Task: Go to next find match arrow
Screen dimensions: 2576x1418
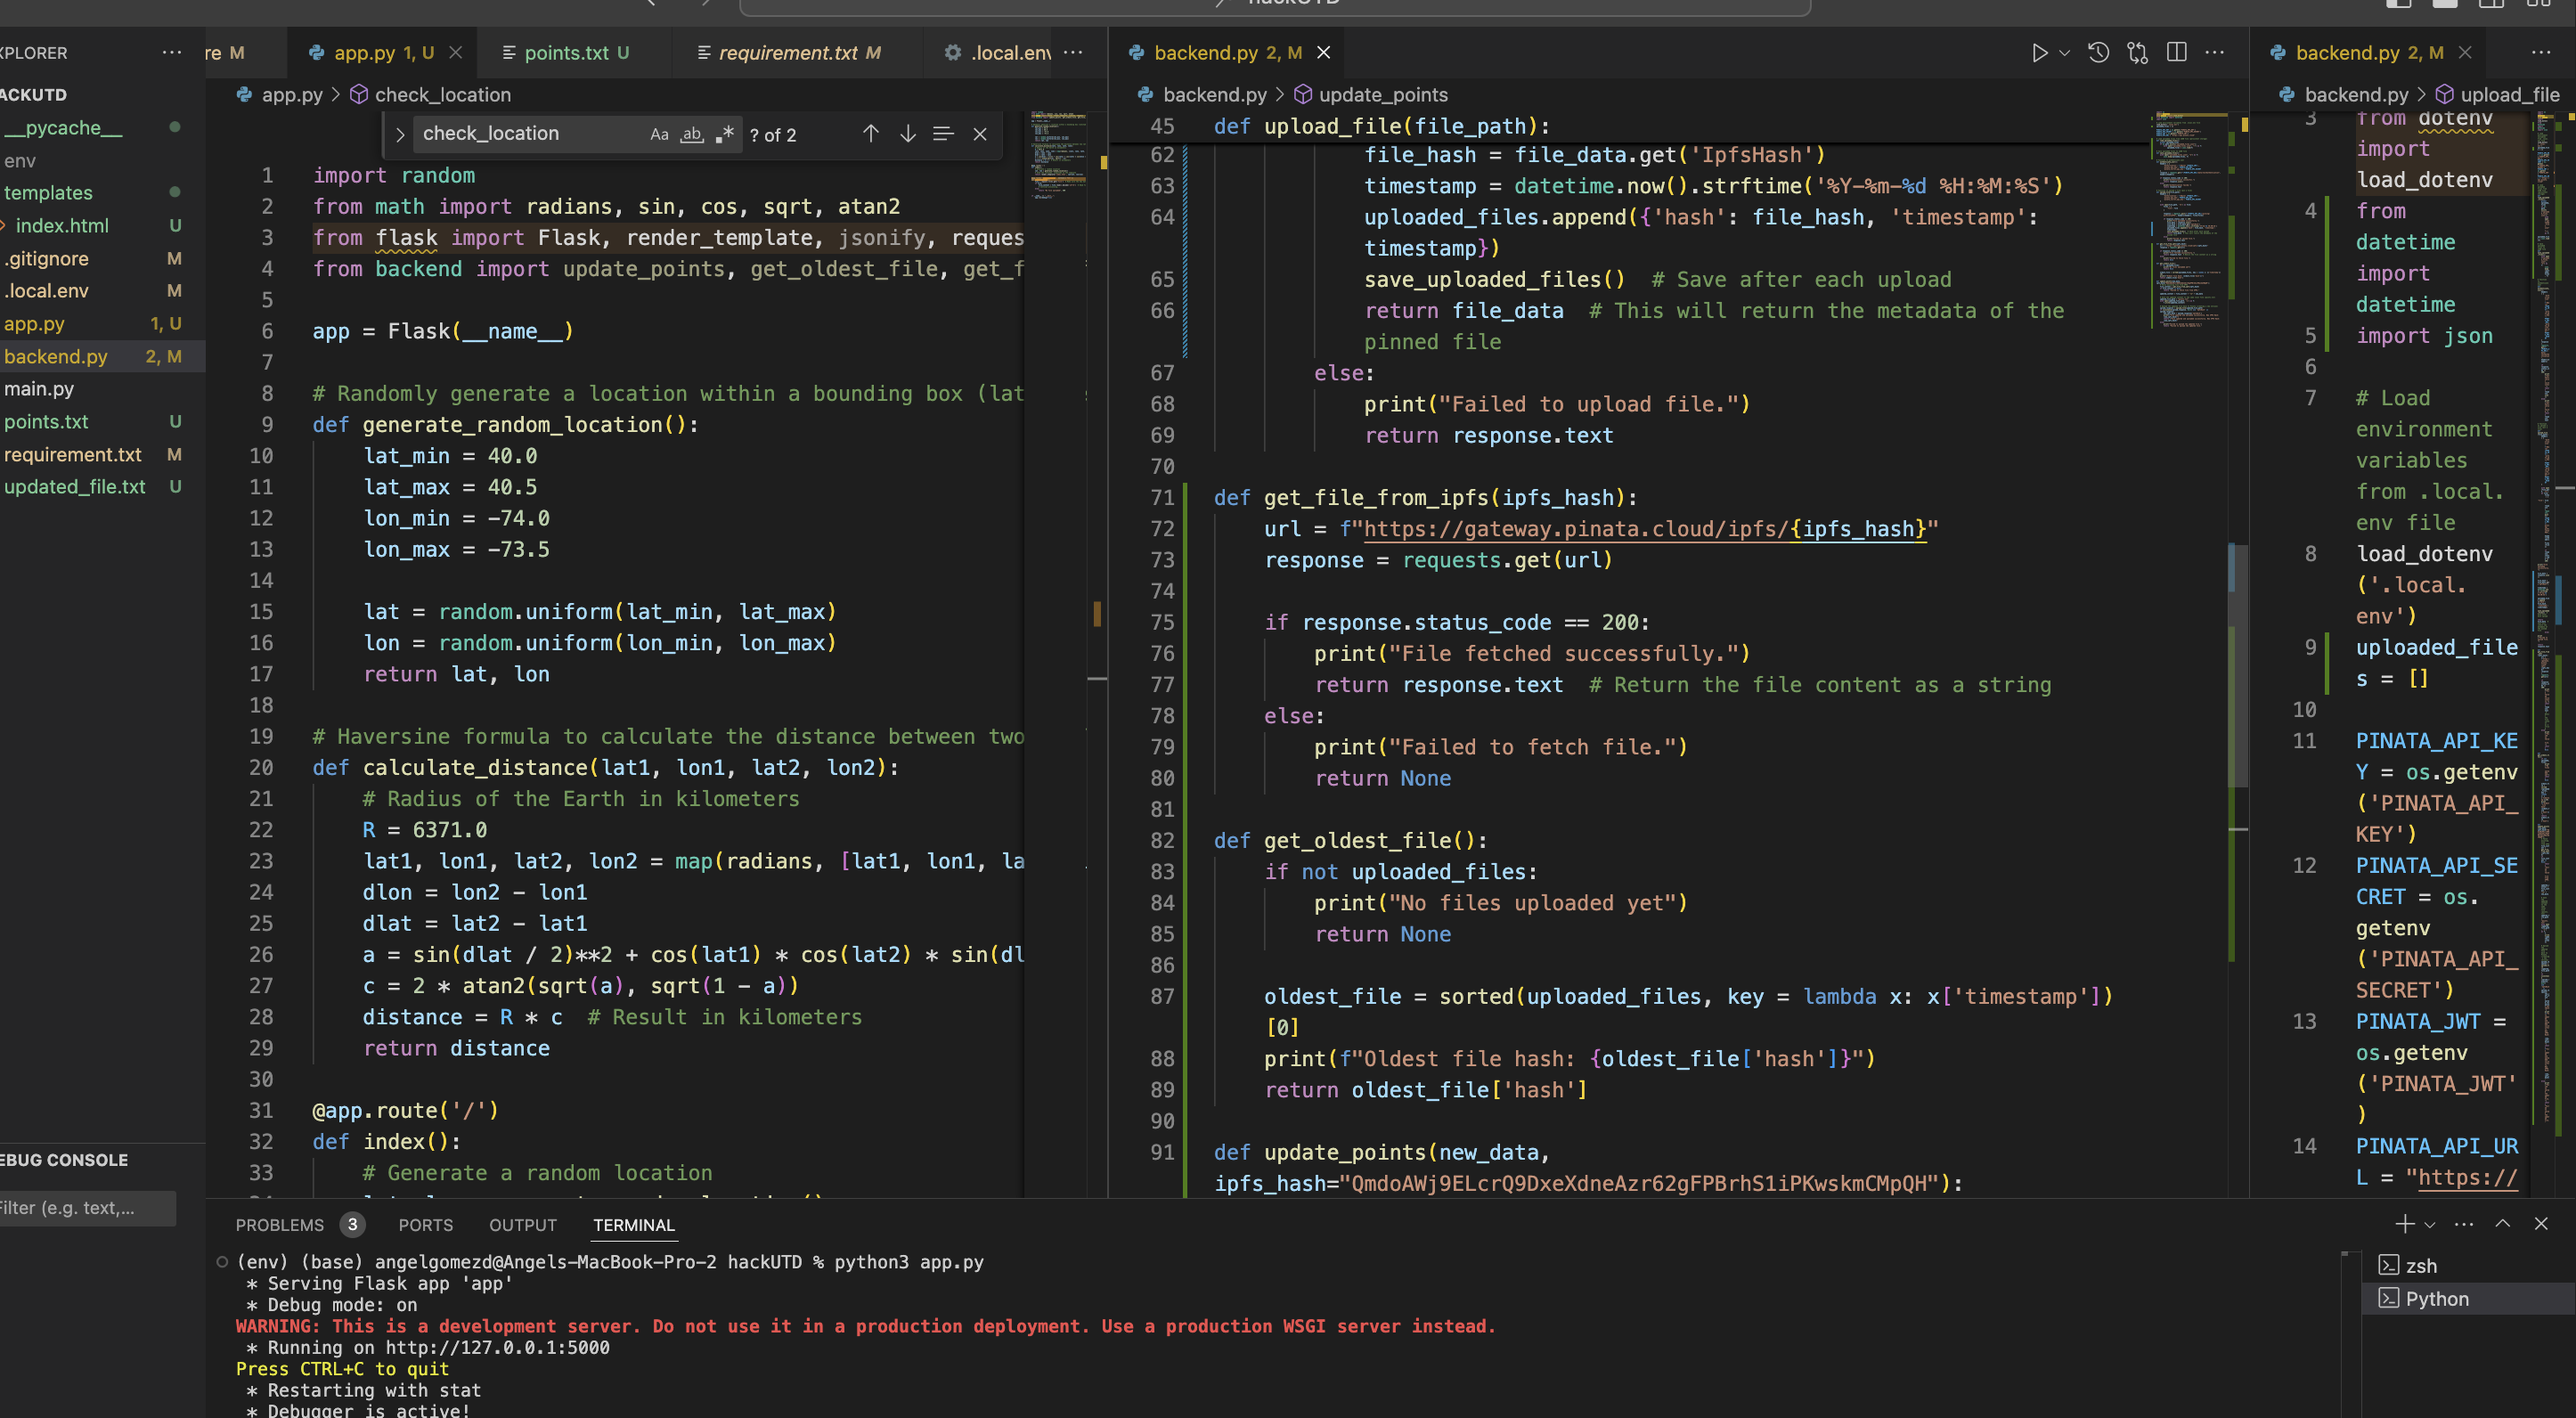Action: tap(907, 134)
